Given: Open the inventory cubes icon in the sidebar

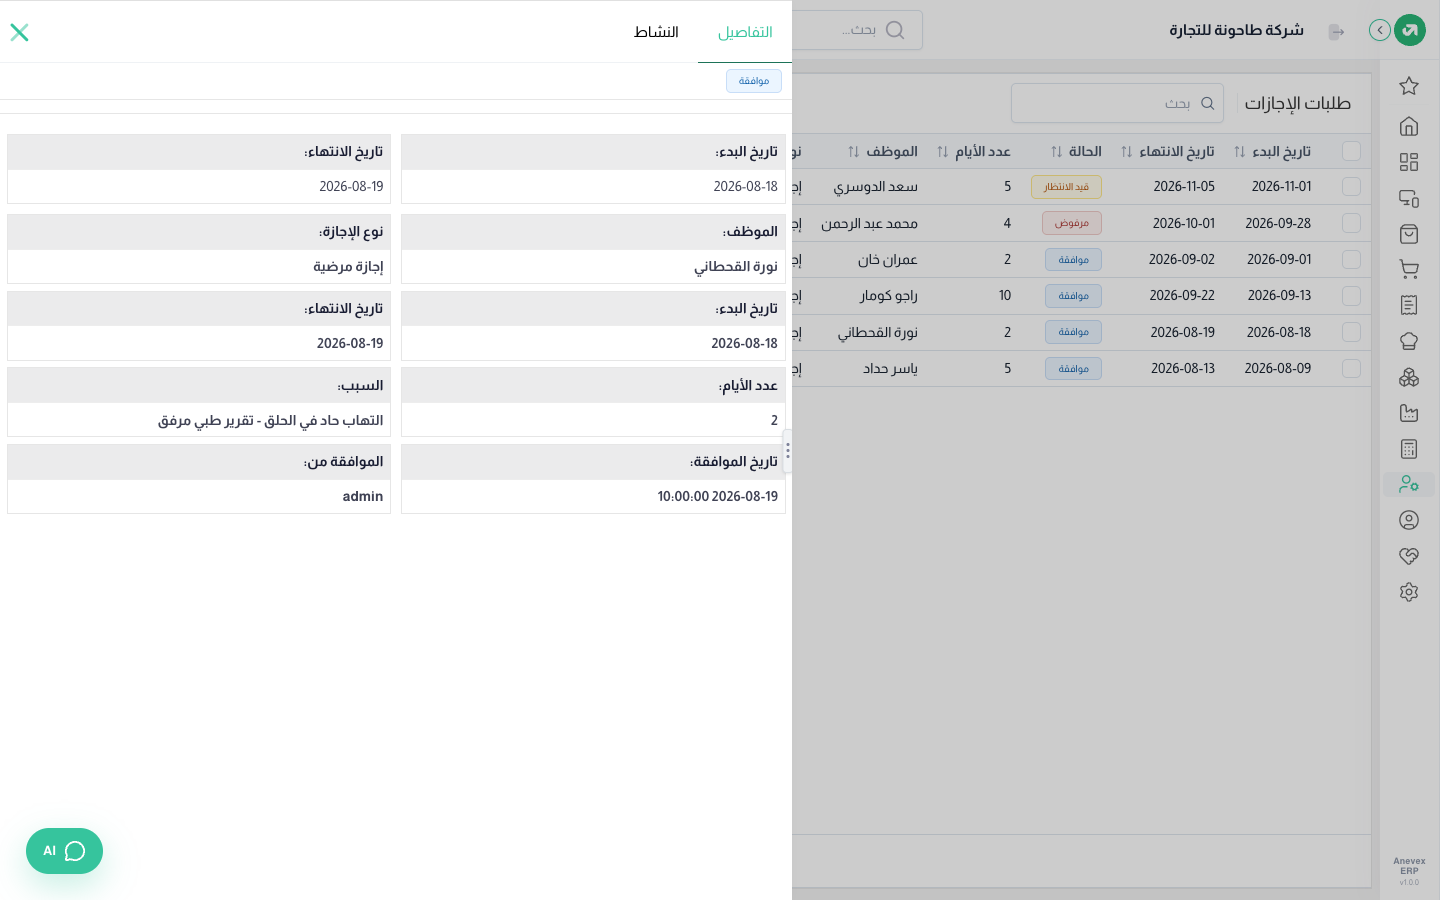Looking at the screenshot, I should pyautogui.click(x=1409, y=377).
